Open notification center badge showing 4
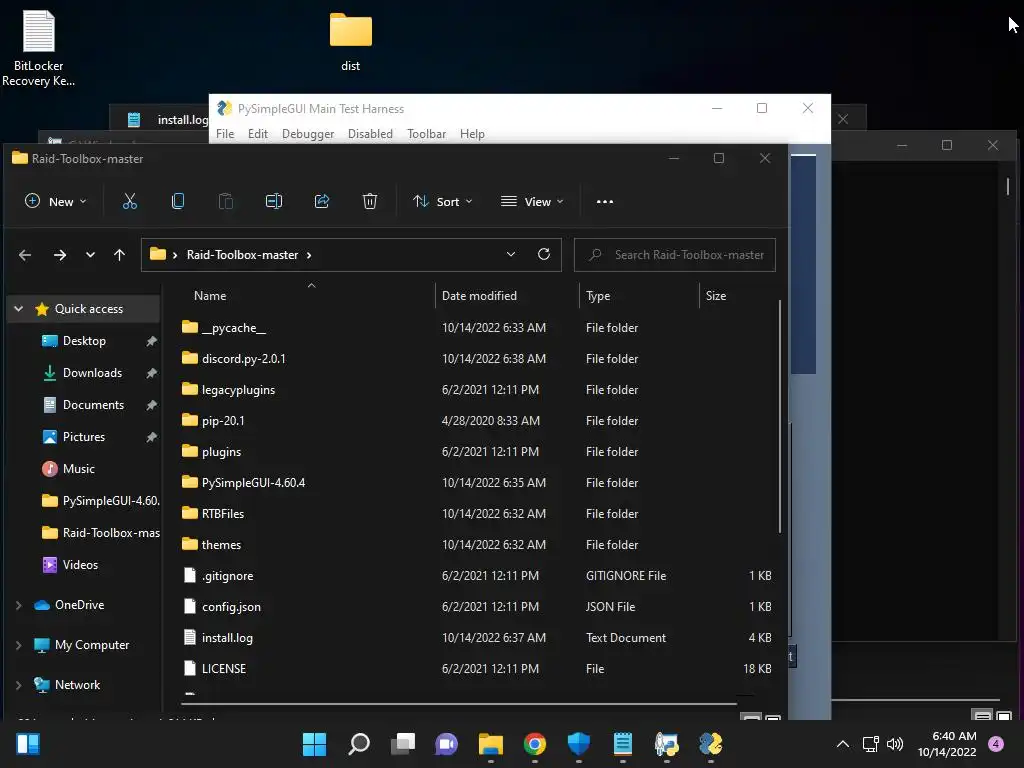 pyautogui.click(x=996, y=744)
